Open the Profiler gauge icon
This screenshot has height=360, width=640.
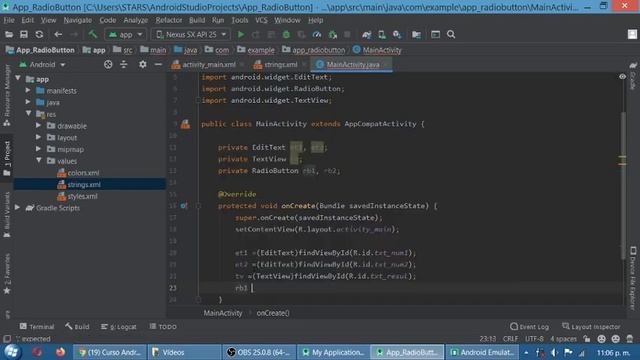(x=317, y=35)
